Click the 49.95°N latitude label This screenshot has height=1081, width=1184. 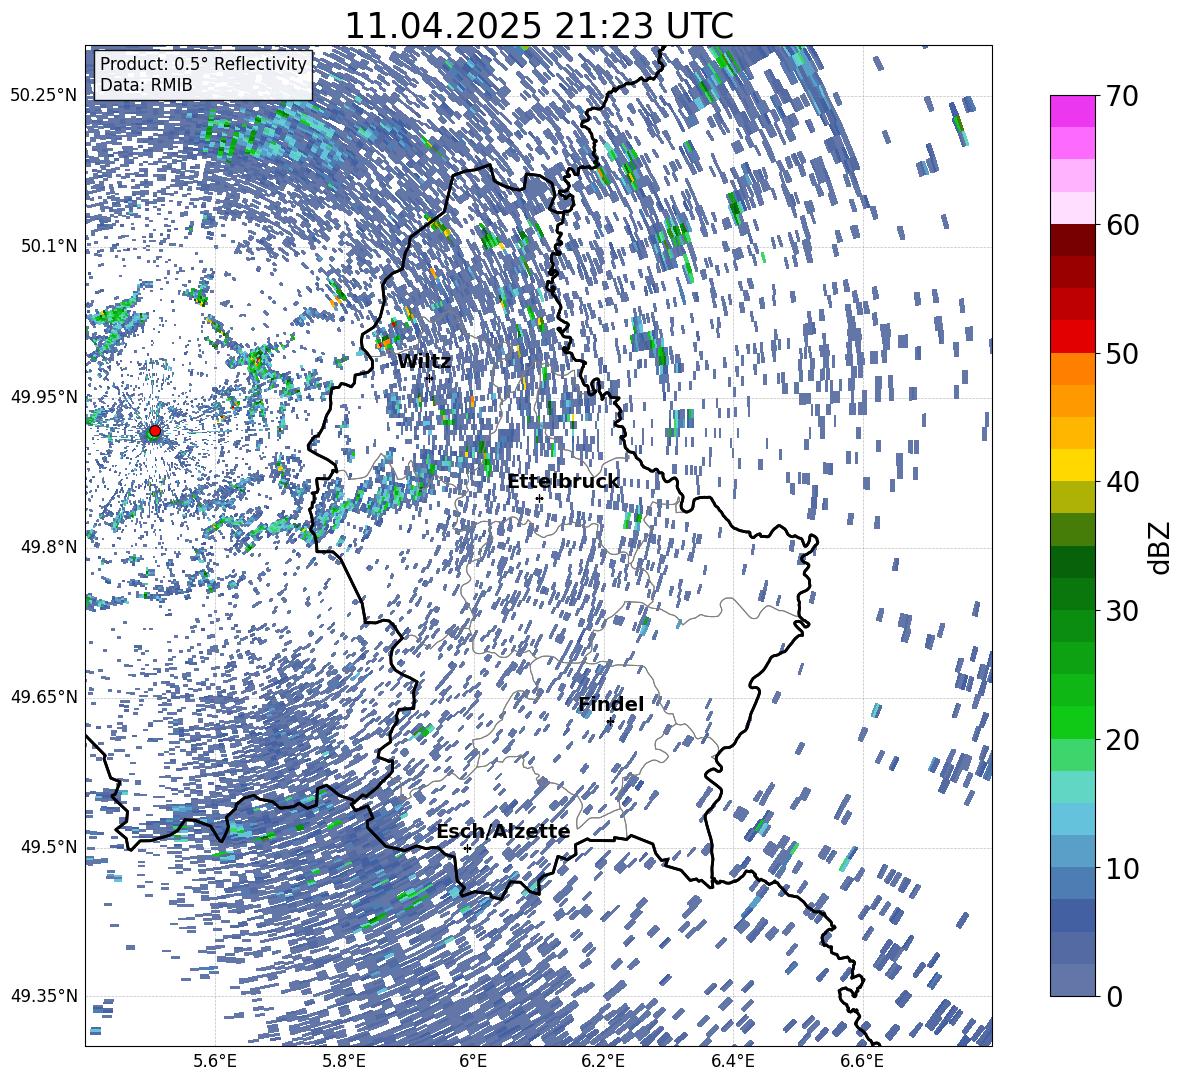coord(44,396)
